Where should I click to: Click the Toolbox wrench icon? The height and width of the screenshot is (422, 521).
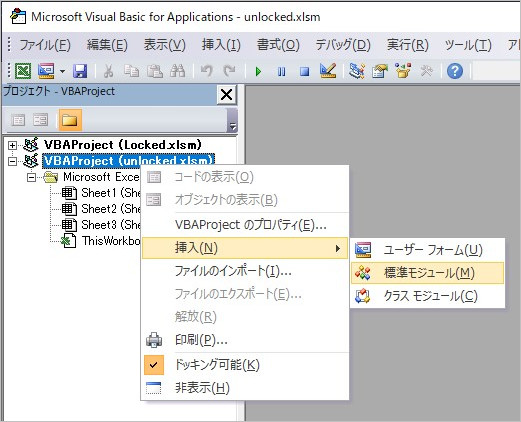pos(426,71)
